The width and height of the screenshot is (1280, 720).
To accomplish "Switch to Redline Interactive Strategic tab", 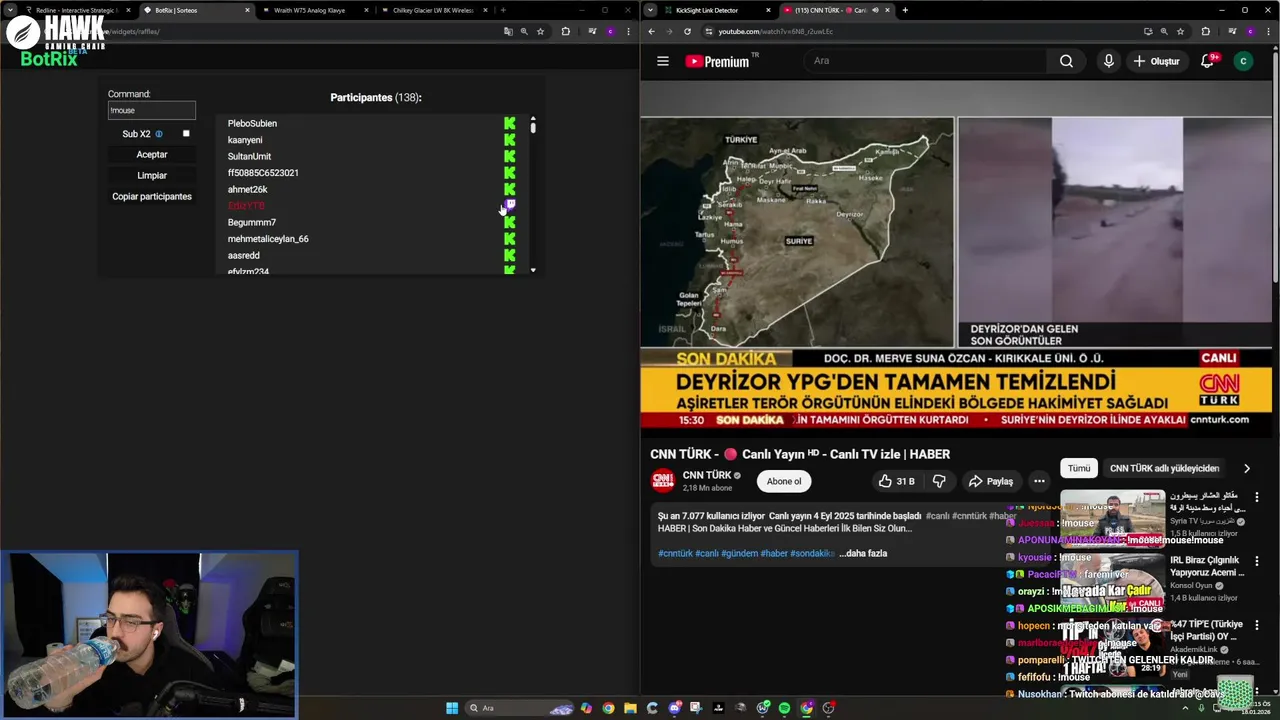I will click(x=76, y=10).
